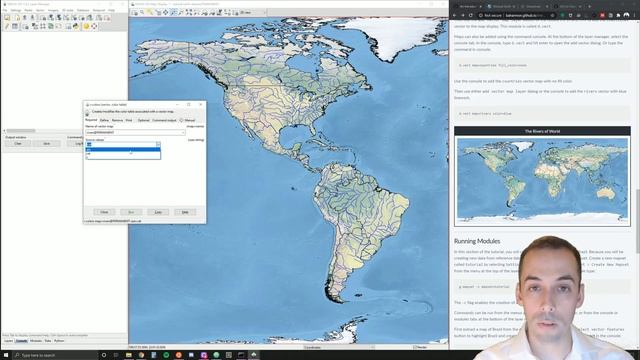The image size is (640, 360).
Task: Open attribute table icon in Layer Manager
Action: (x=15, y=26)
